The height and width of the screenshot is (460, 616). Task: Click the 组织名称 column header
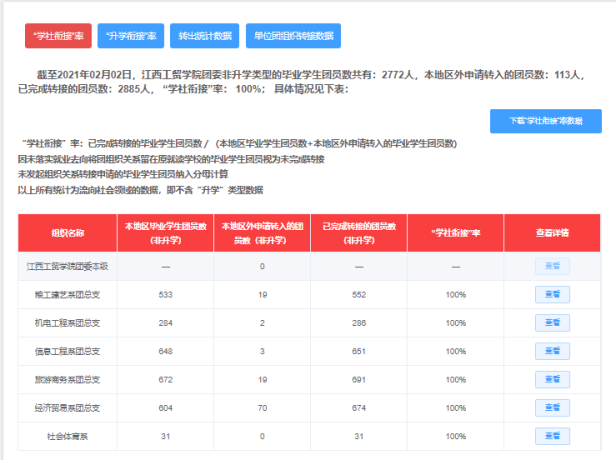(x=67, y=233)
